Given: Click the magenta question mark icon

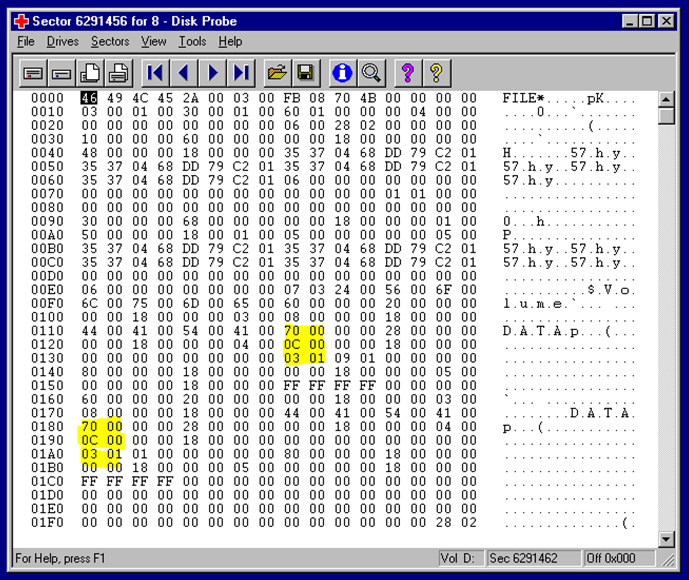Looking at the screenshot, I should point(408,73).
